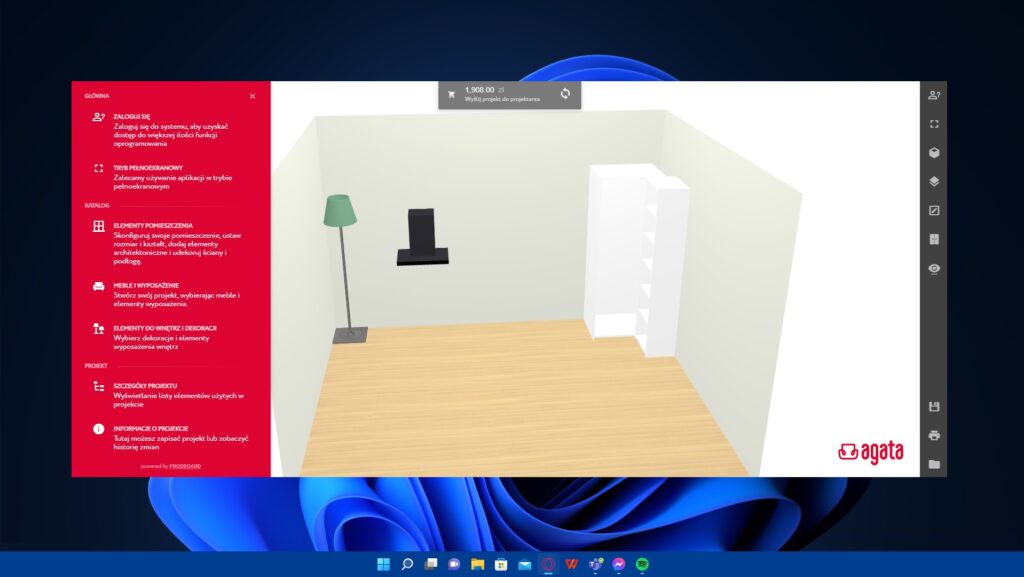Follow the PRODBOARD link

[185, 466]
